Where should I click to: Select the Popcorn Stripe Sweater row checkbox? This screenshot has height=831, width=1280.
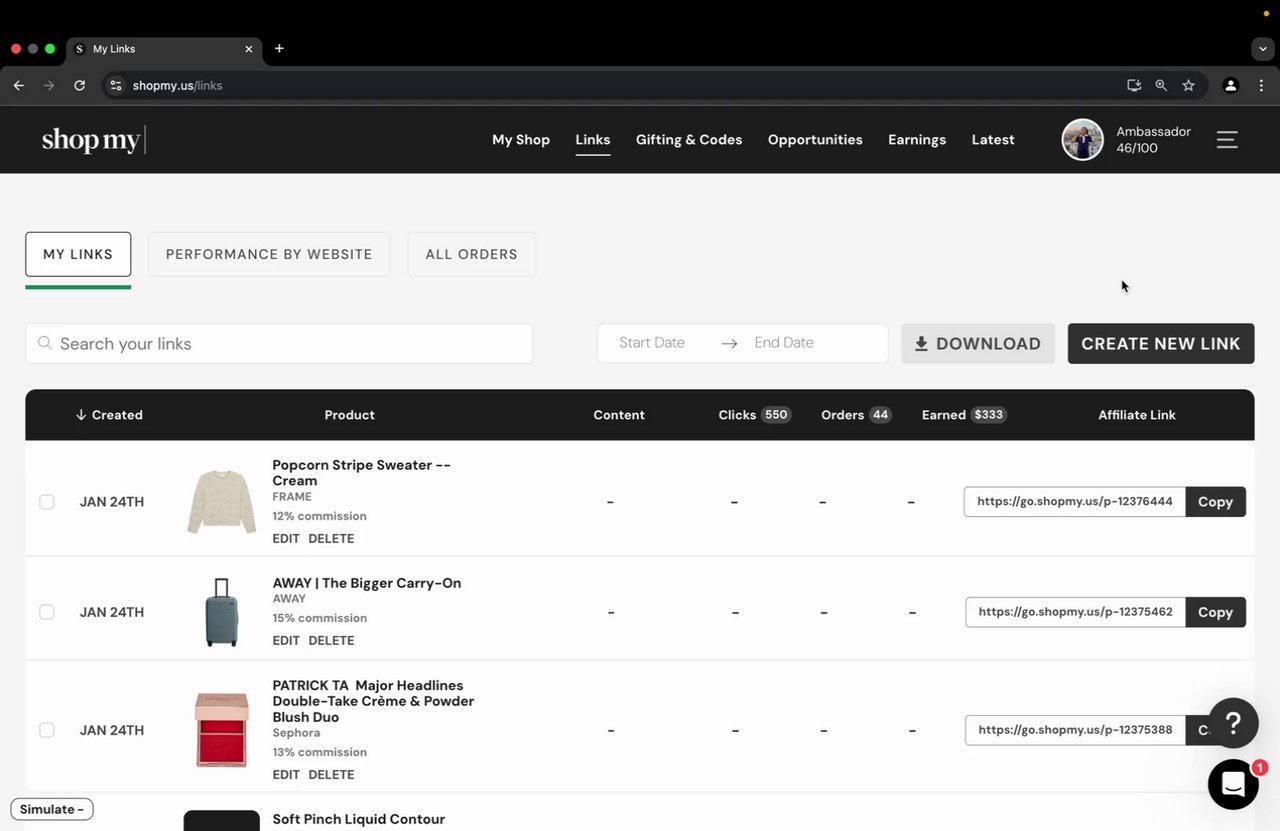pos(47,502)
